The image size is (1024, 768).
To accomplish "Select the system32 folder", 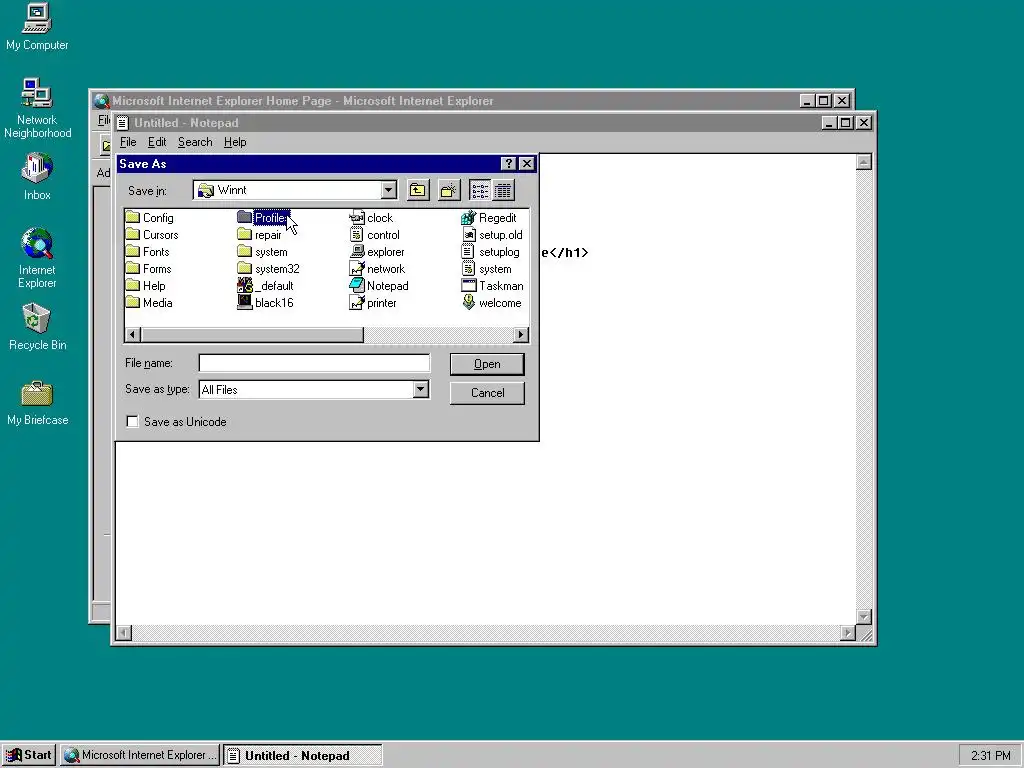I will (x=268, y=268).
